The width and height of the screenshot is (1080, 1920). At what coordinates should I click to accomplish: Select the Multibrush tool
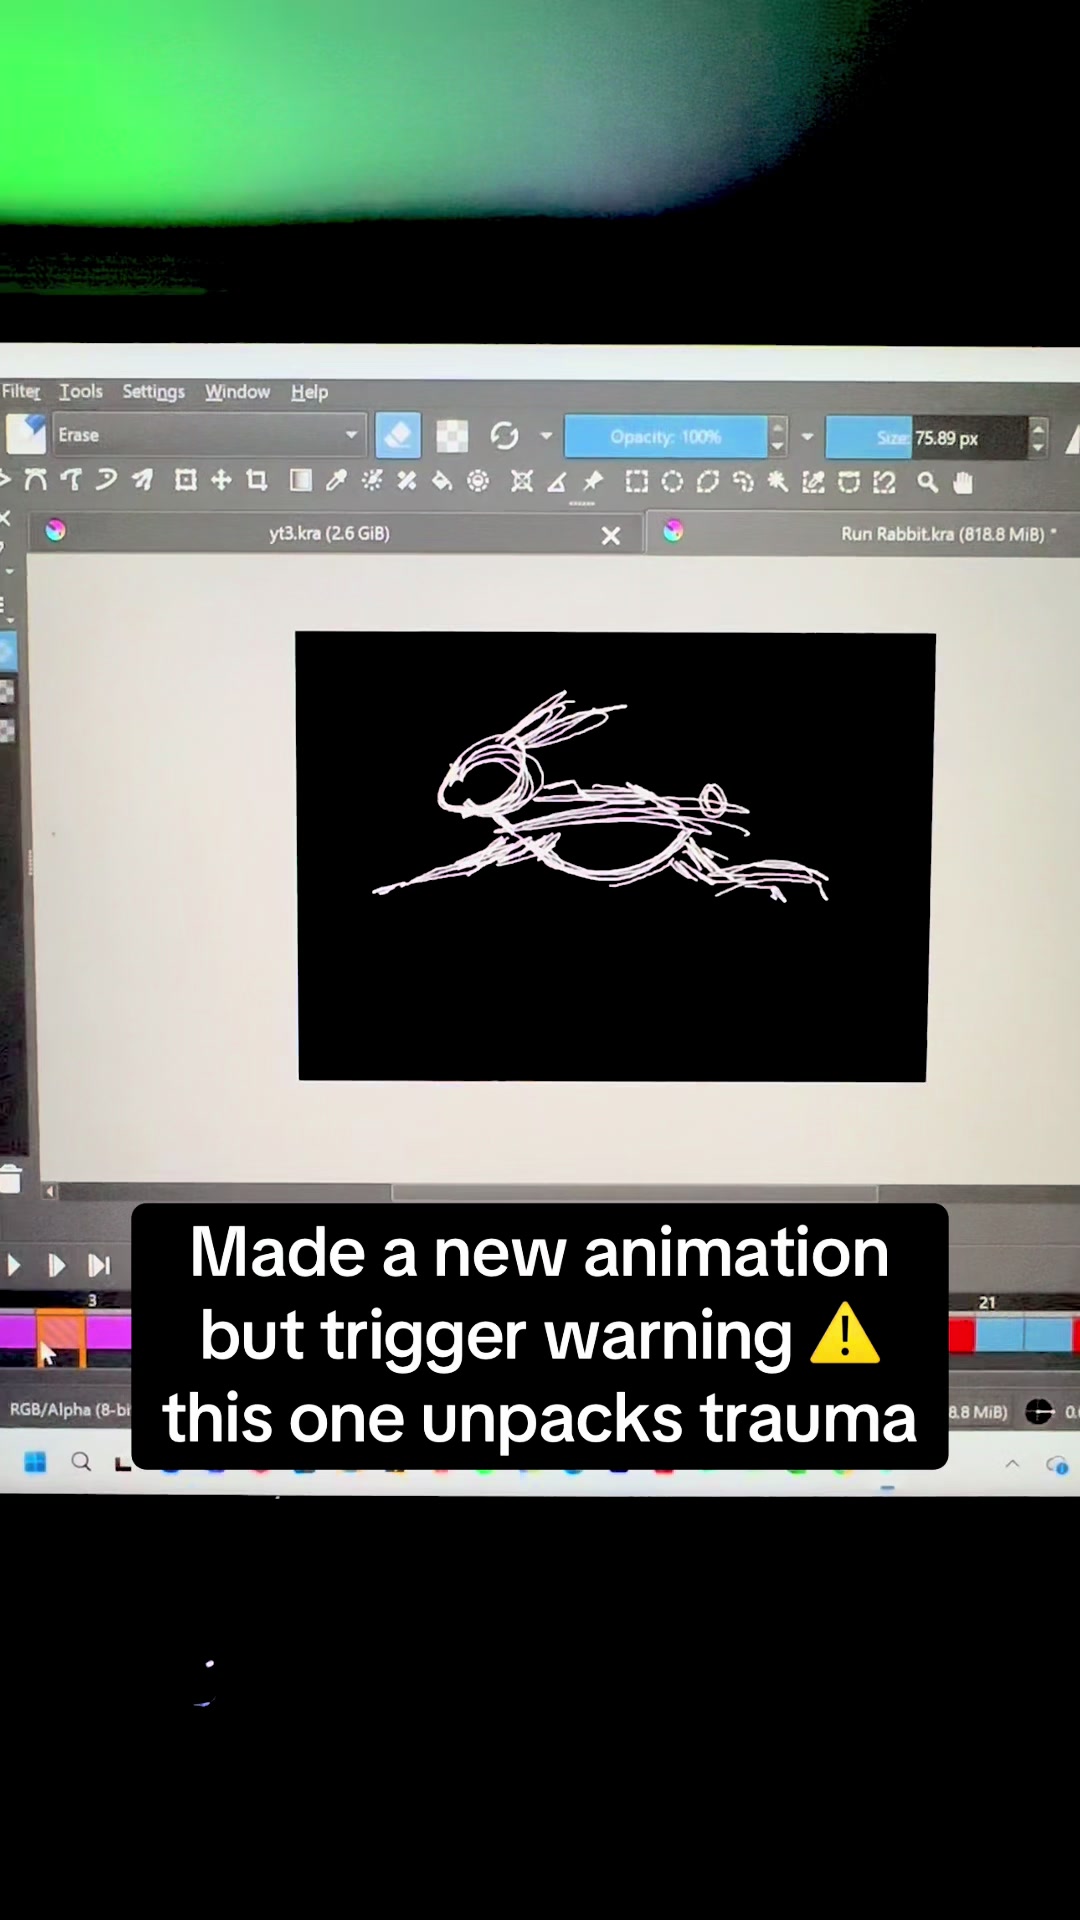pos(143,480)
